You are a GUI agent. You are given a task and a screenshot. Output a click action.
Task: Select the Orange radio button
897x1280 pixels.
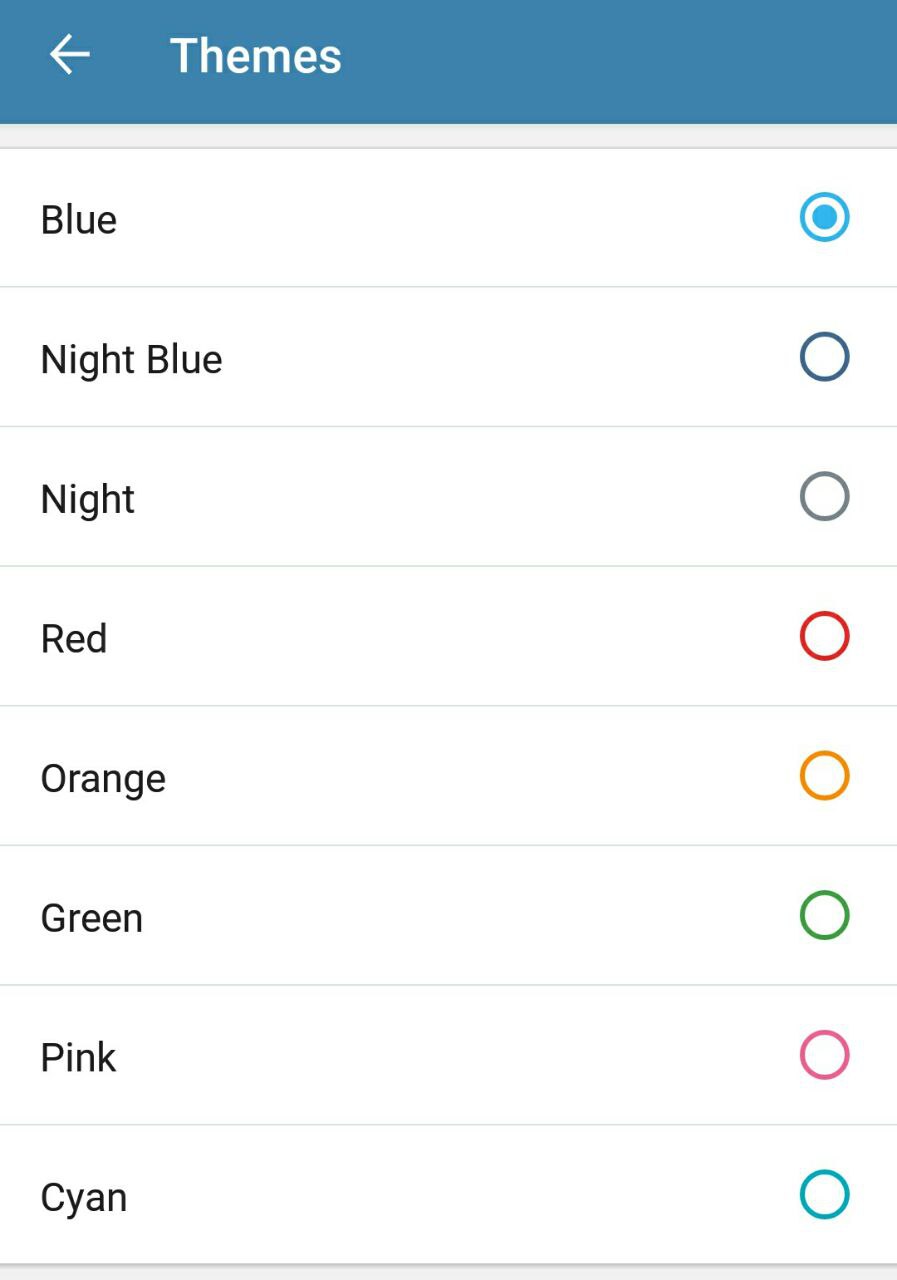tap(824, 776)
